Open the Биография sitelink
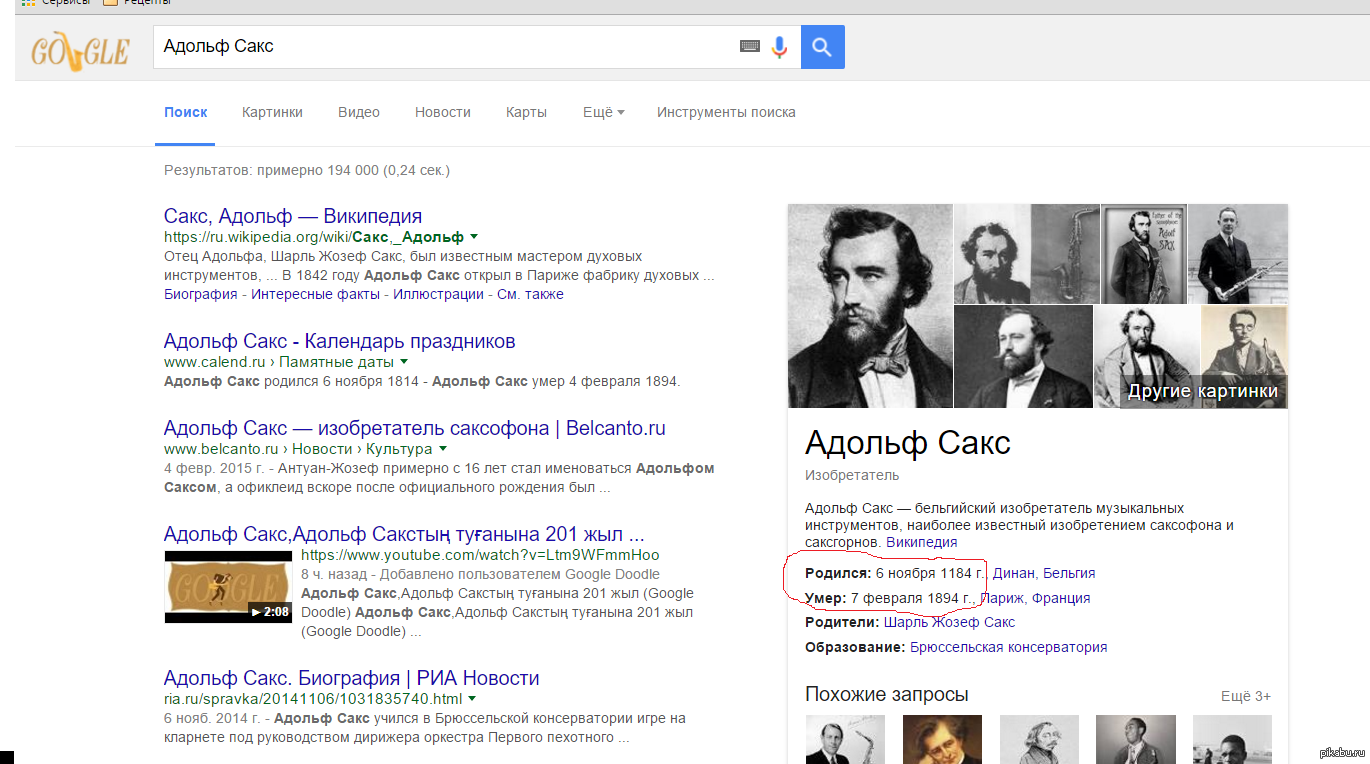The image size is (1370, 764). [200, 294]
